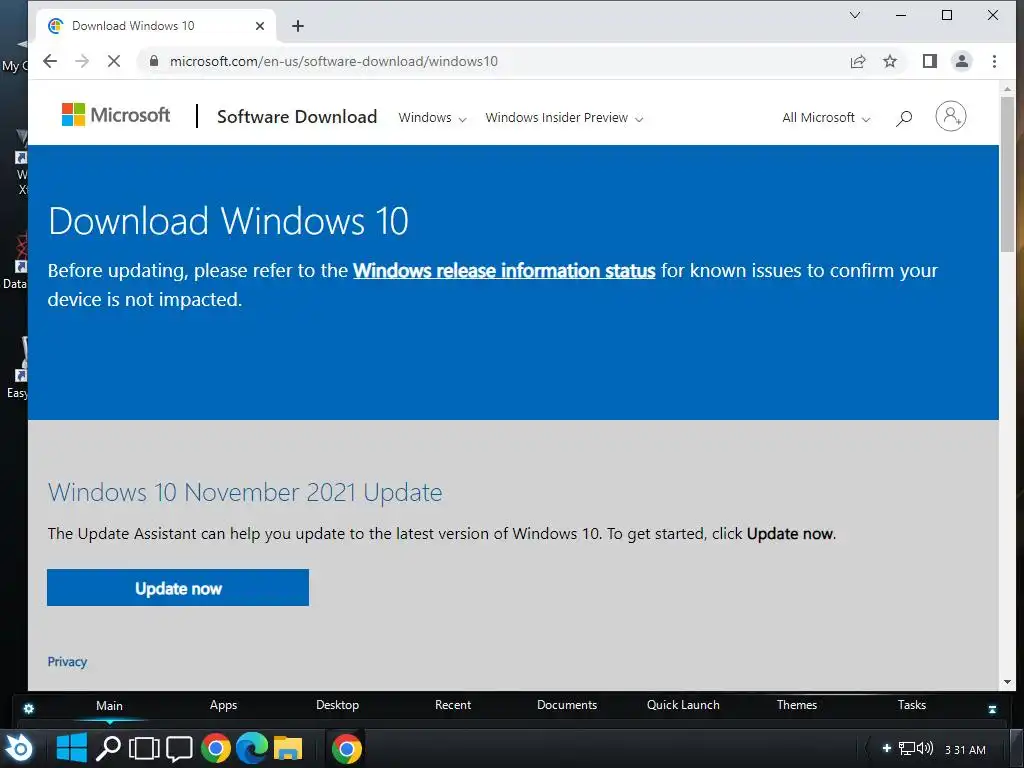Open the Software Download home link
This screenshot has height=768, width=1024.
pos(297,117)
